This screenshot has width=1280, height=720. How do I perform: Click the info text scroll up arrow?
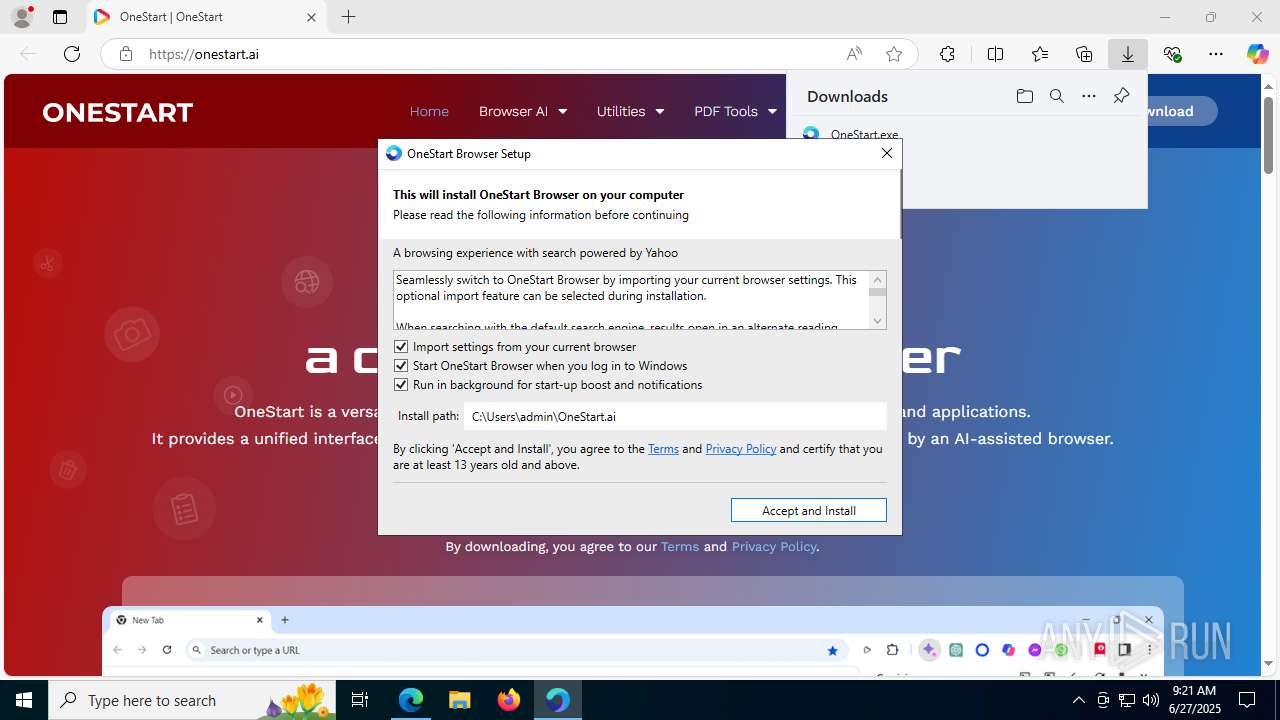tap(878, 279)
